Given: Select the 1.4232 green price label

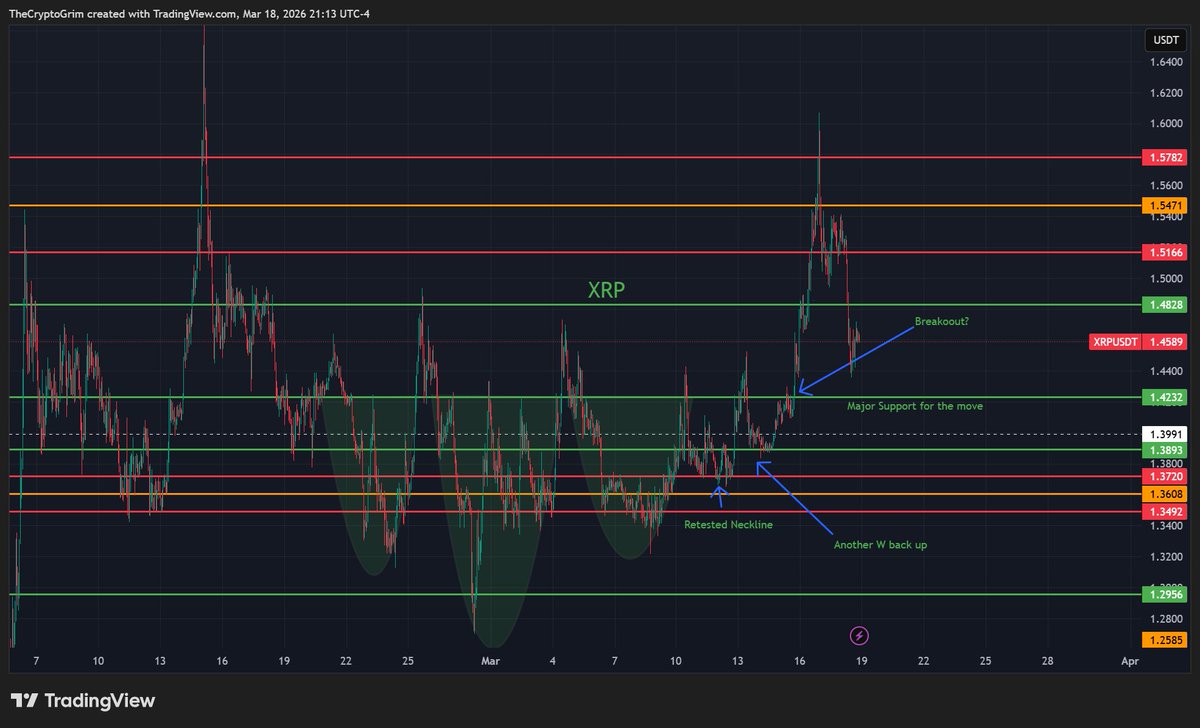Looking at the screenshot, I should click(x=1164, y=397).
